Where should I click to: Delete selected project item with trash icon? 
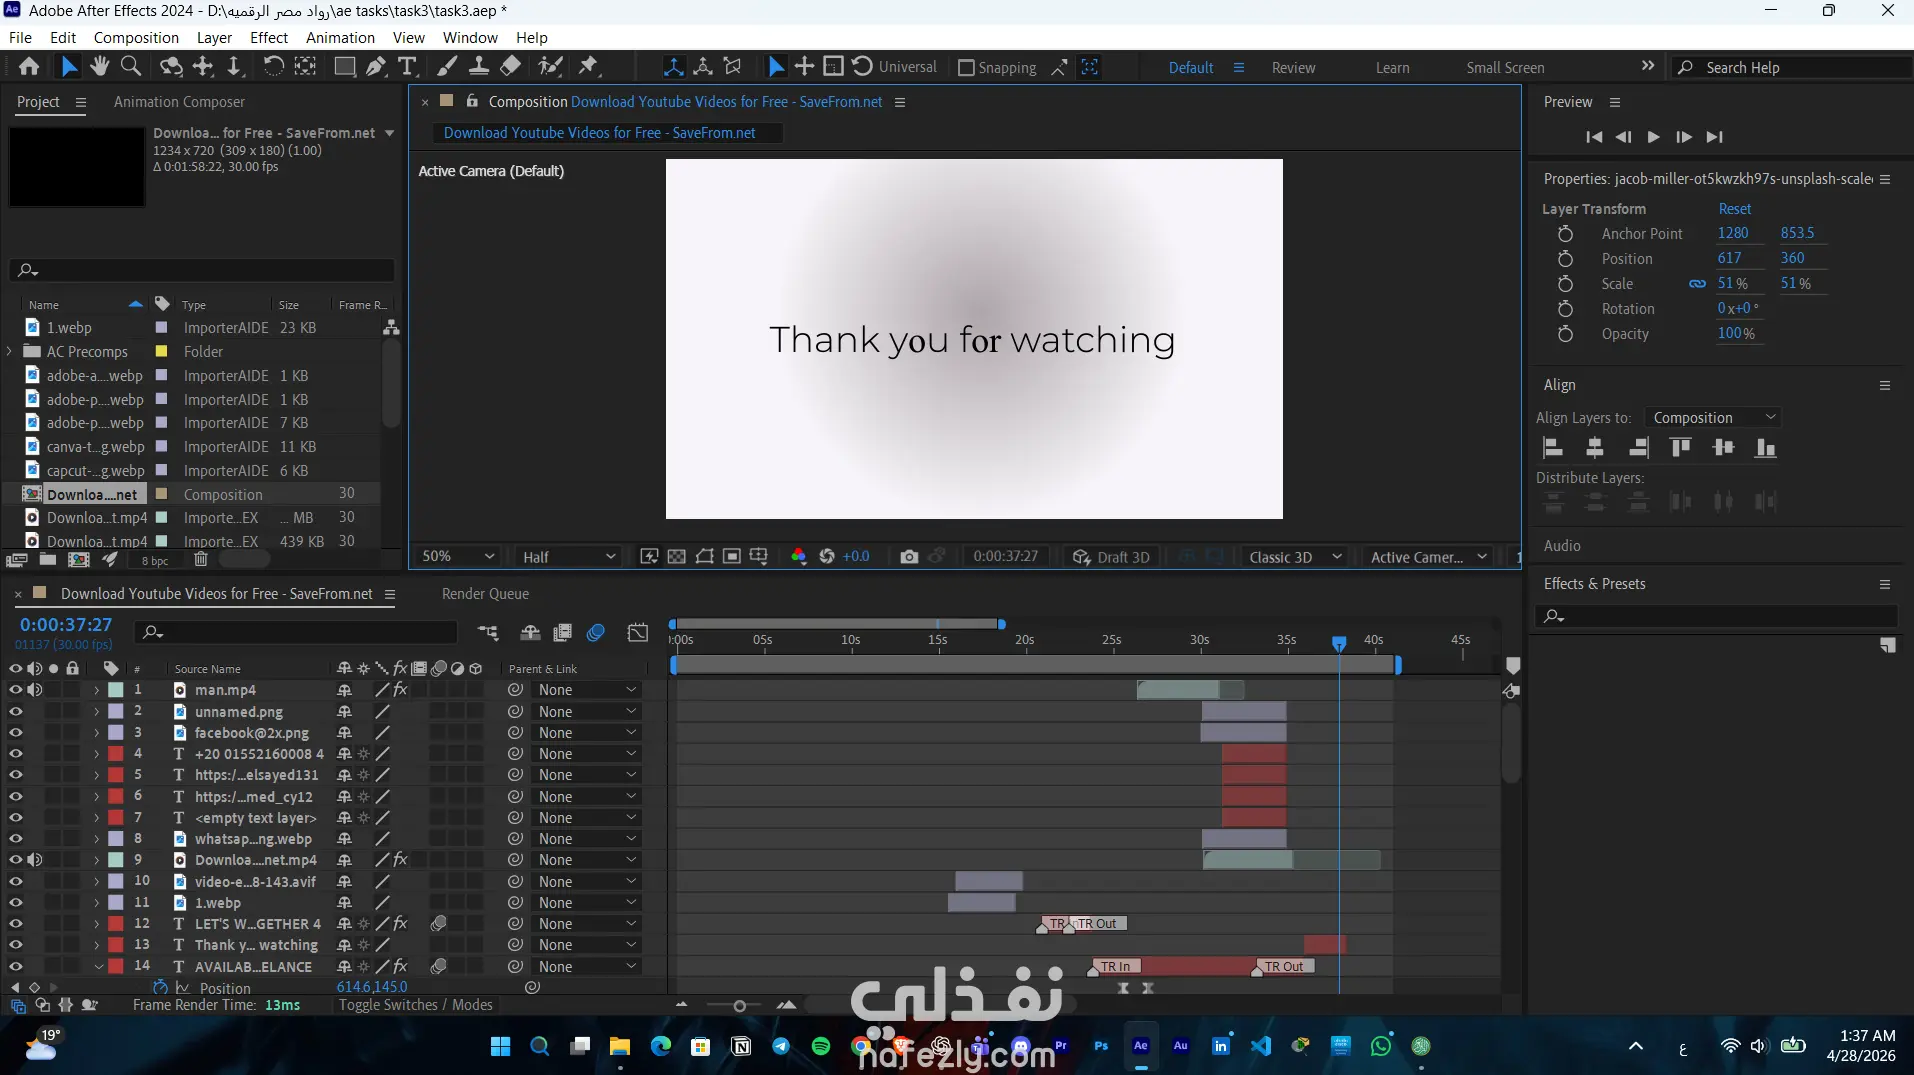tap(201, 560)
